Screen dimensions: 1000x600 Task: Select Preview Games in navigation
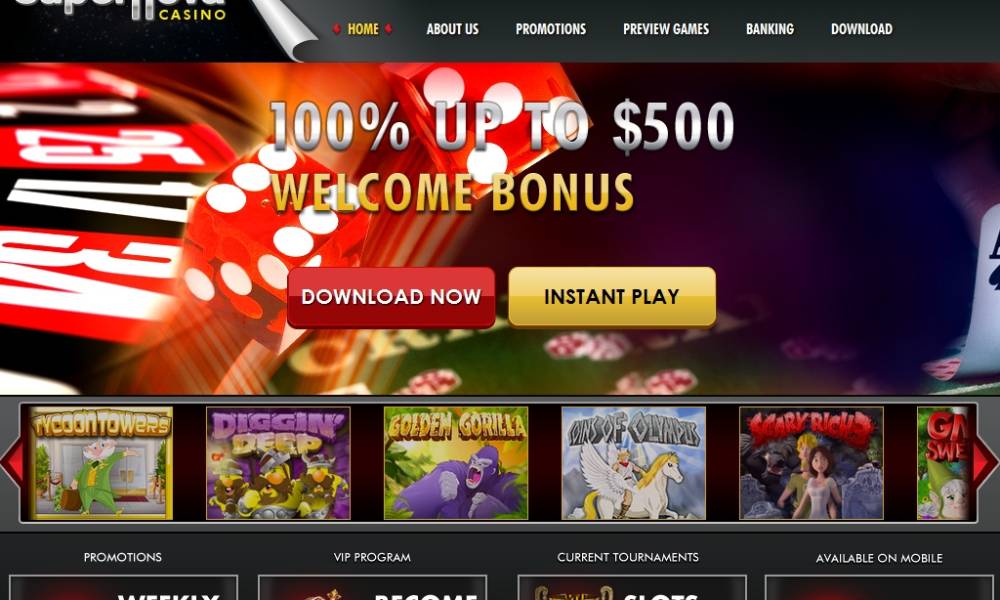tap(666, 29)
